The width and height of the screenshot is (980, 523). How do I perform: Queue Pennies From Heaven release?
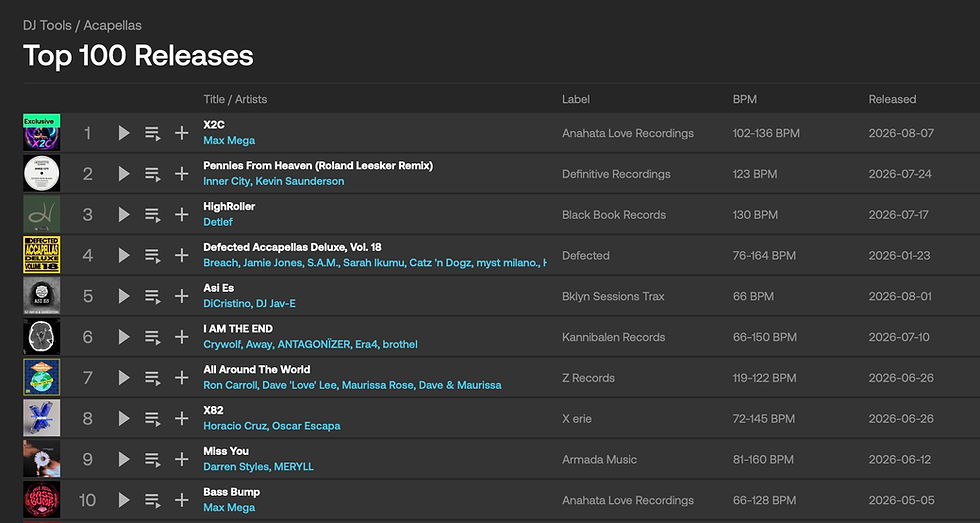coord(152,174)
